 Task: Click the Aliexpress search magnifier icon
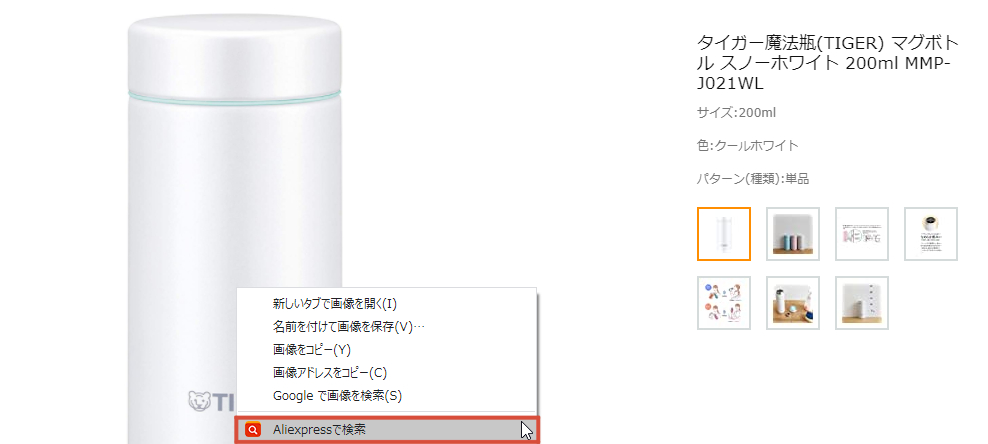click(253, 430)
